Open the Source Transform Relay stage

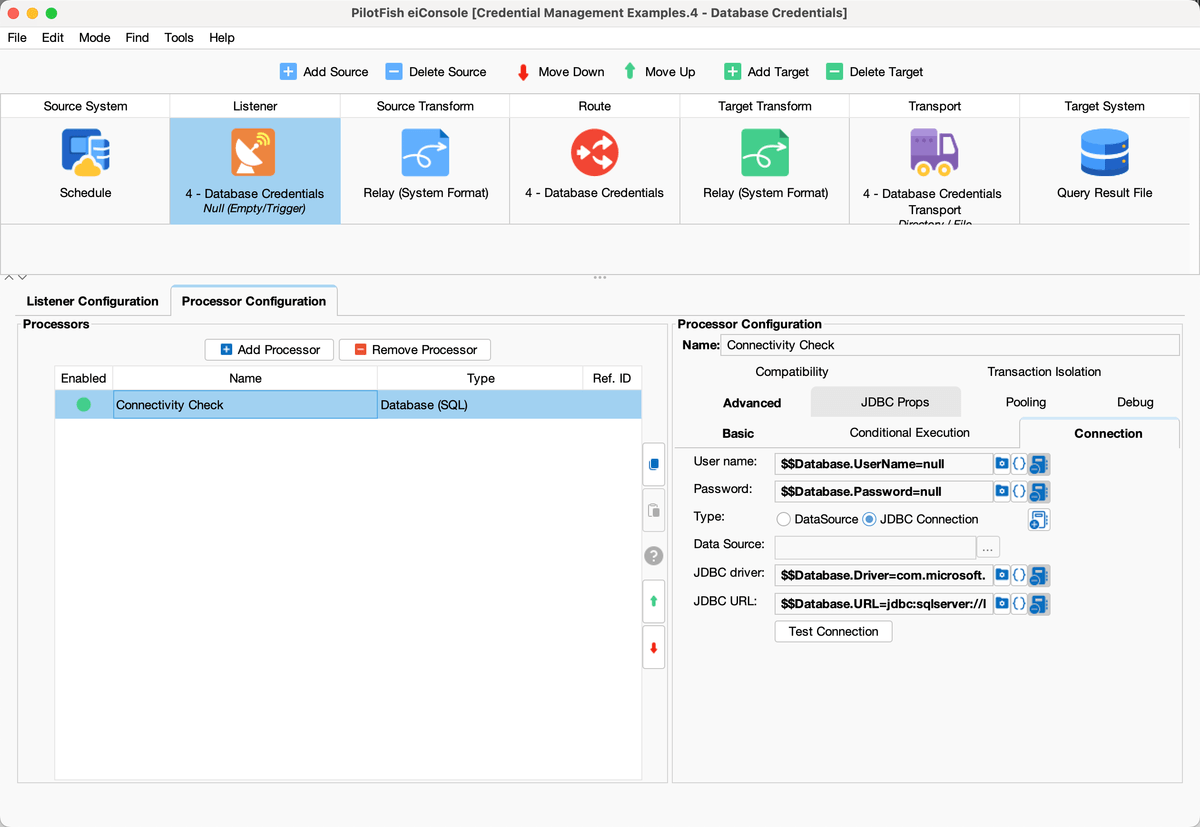point(425,170)
